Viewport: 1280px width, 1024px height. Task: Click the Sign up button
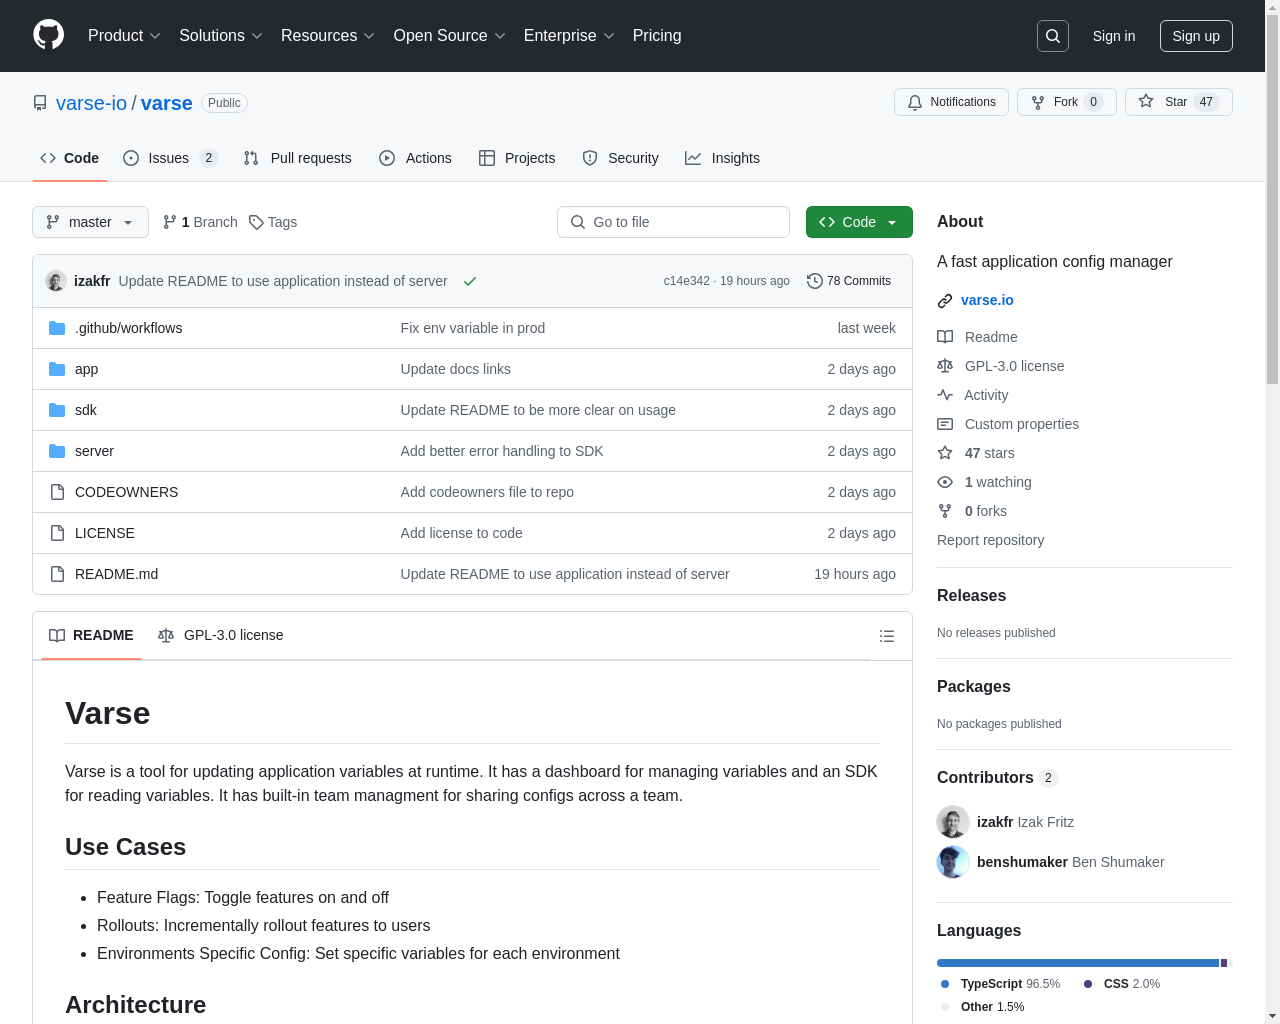1196,36
